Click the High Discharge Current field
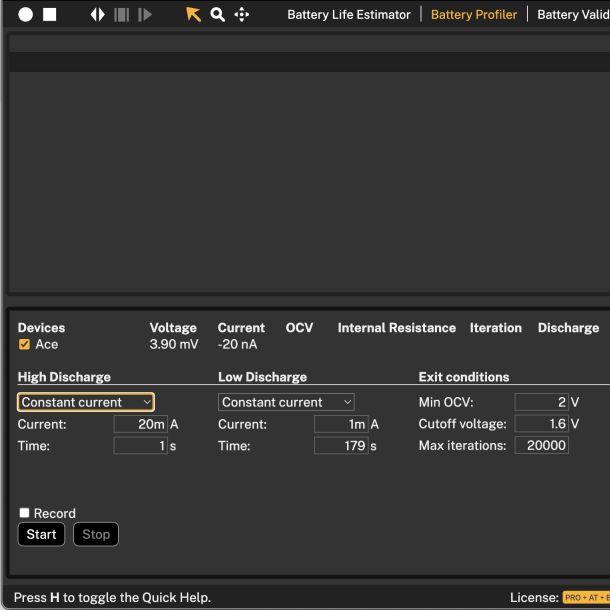 point(140,424)
